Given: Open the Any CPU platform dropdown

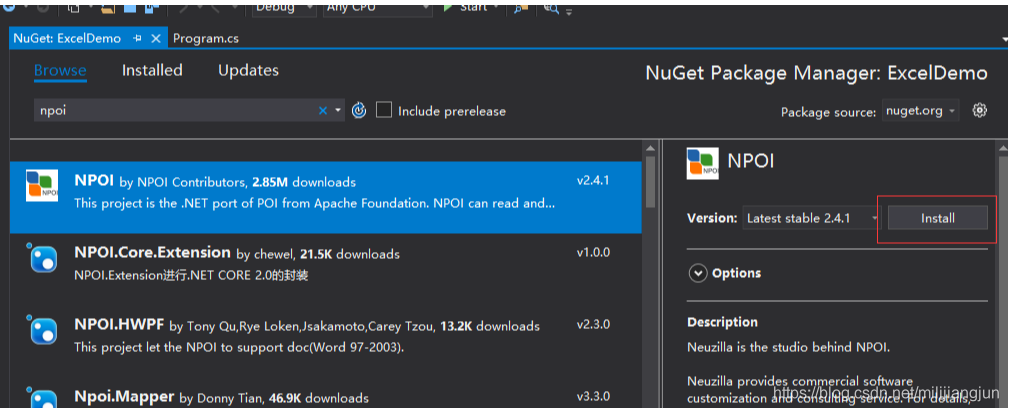Looking at the screenshot, I should coord(378,8).
